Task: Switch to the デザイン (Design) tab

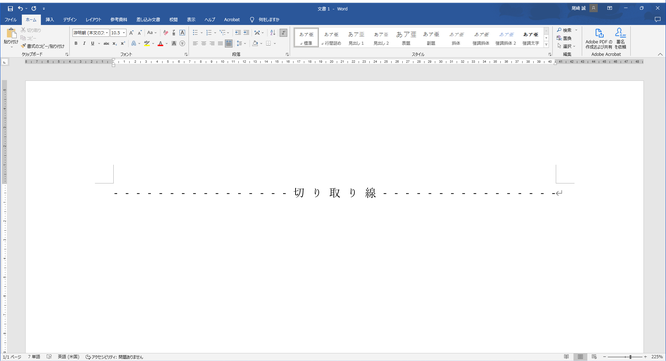Action: coord(70,20)
